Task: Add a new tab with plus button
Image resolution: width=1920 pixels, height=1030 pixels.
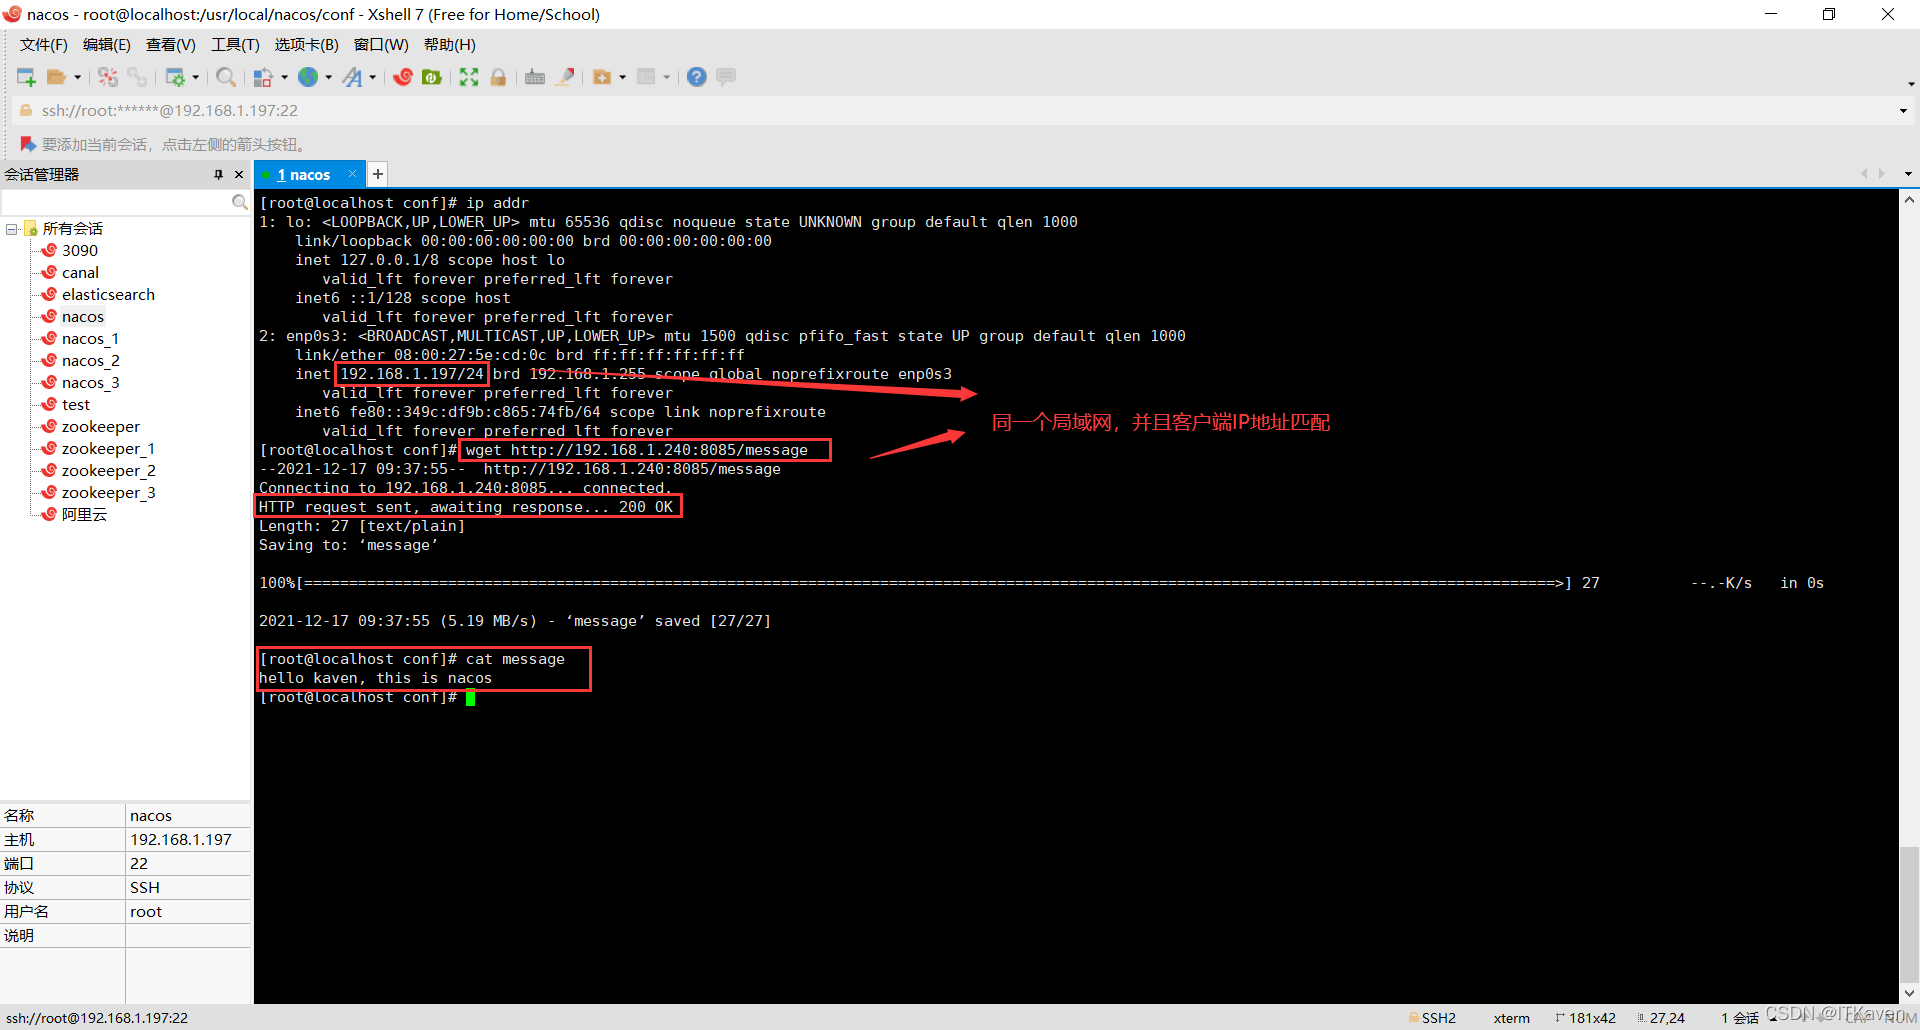Action: pos(378,175)
